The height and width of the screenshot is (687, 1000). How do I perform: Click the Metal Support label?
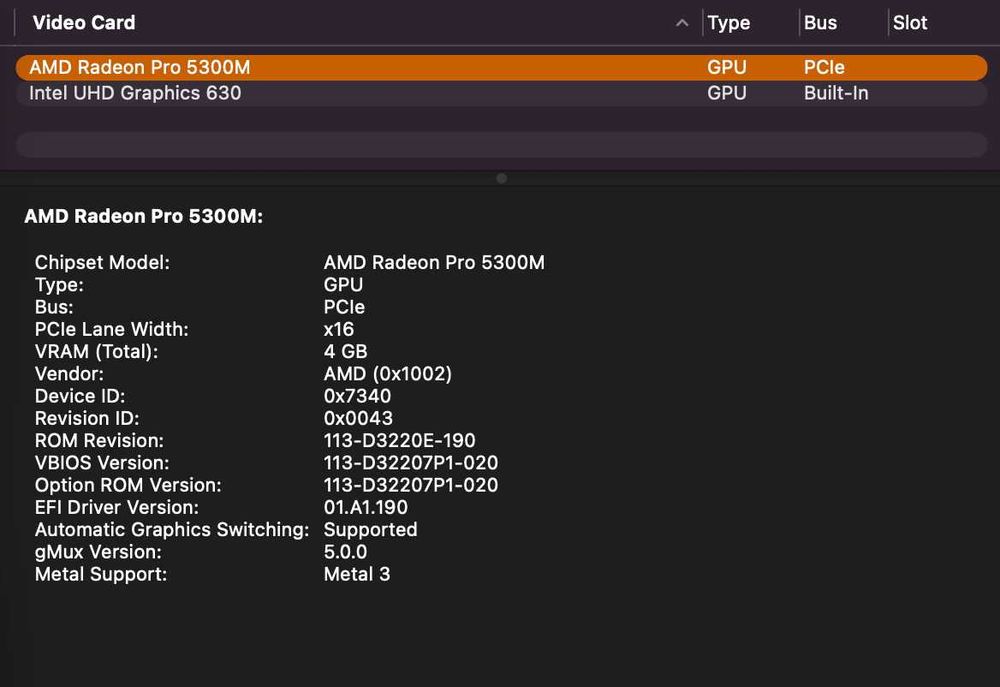tap(101, 575)
